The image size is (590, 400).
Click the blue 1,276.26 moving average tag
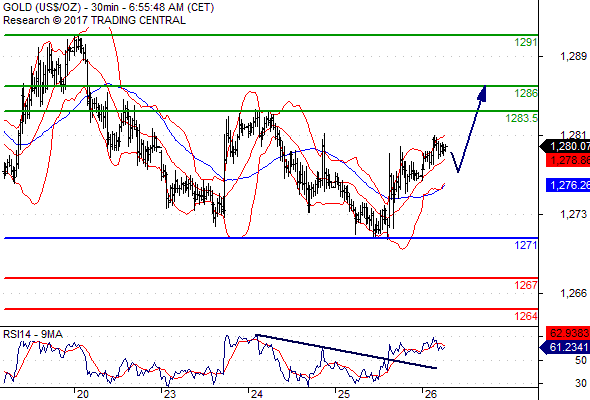point(568,185)
